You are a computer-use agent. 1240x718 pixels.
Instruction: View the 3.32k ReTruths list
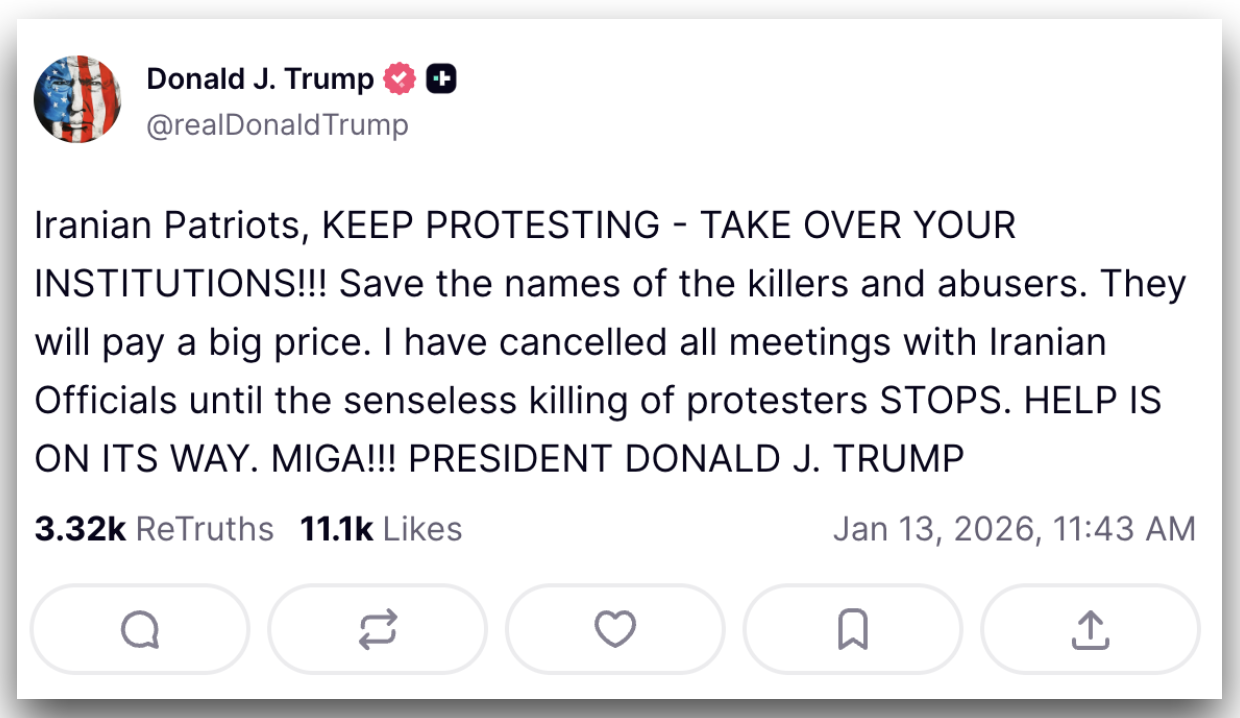pyautogui.click(x=154, y=529)
